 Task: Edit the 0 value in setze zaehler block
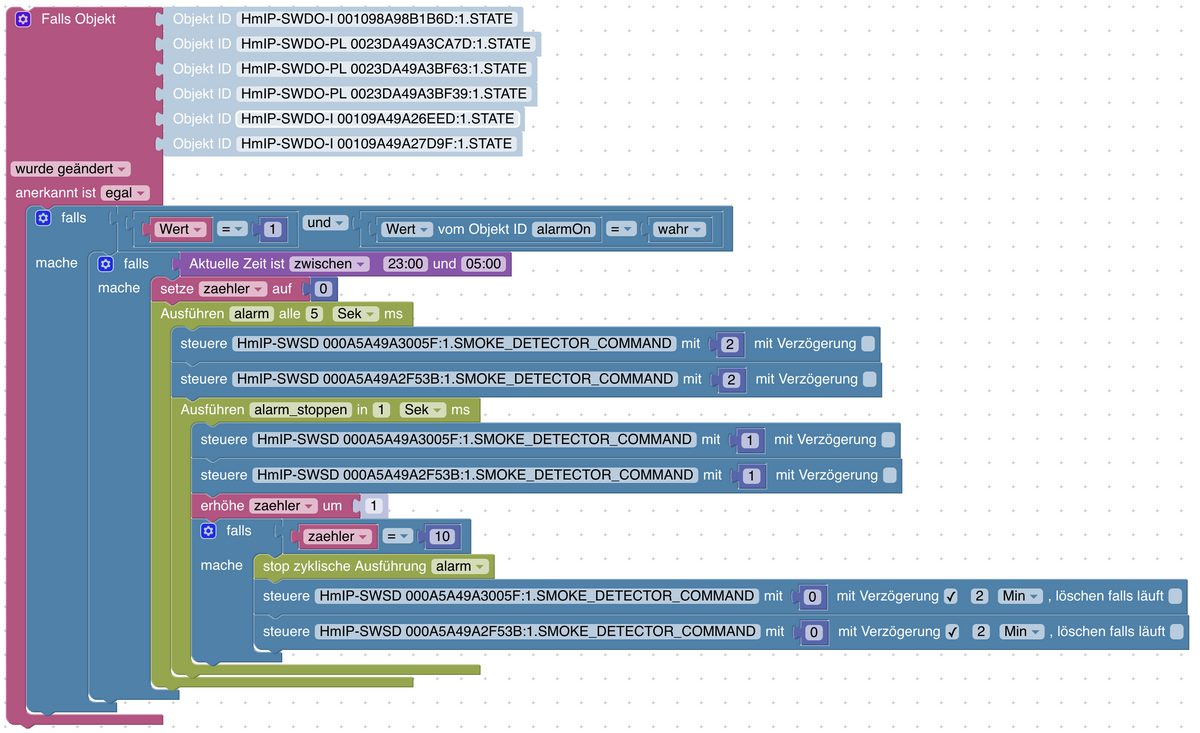(x=323, y=289)
